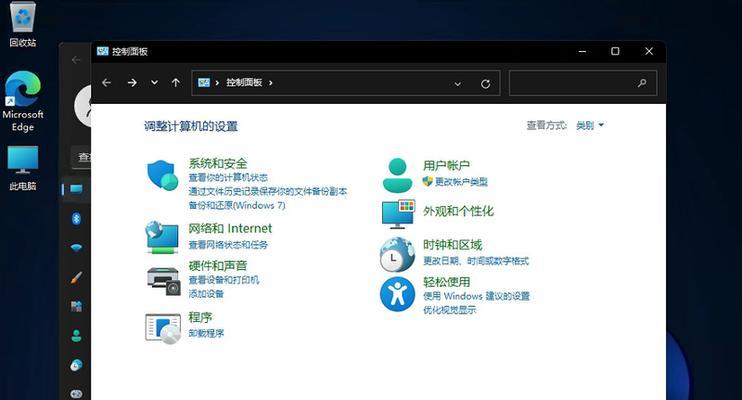The width and height of the screenshot is (742, 400).
Task: Select Gaming icon in Settings sidebar
Action: [x=76, y=393]
